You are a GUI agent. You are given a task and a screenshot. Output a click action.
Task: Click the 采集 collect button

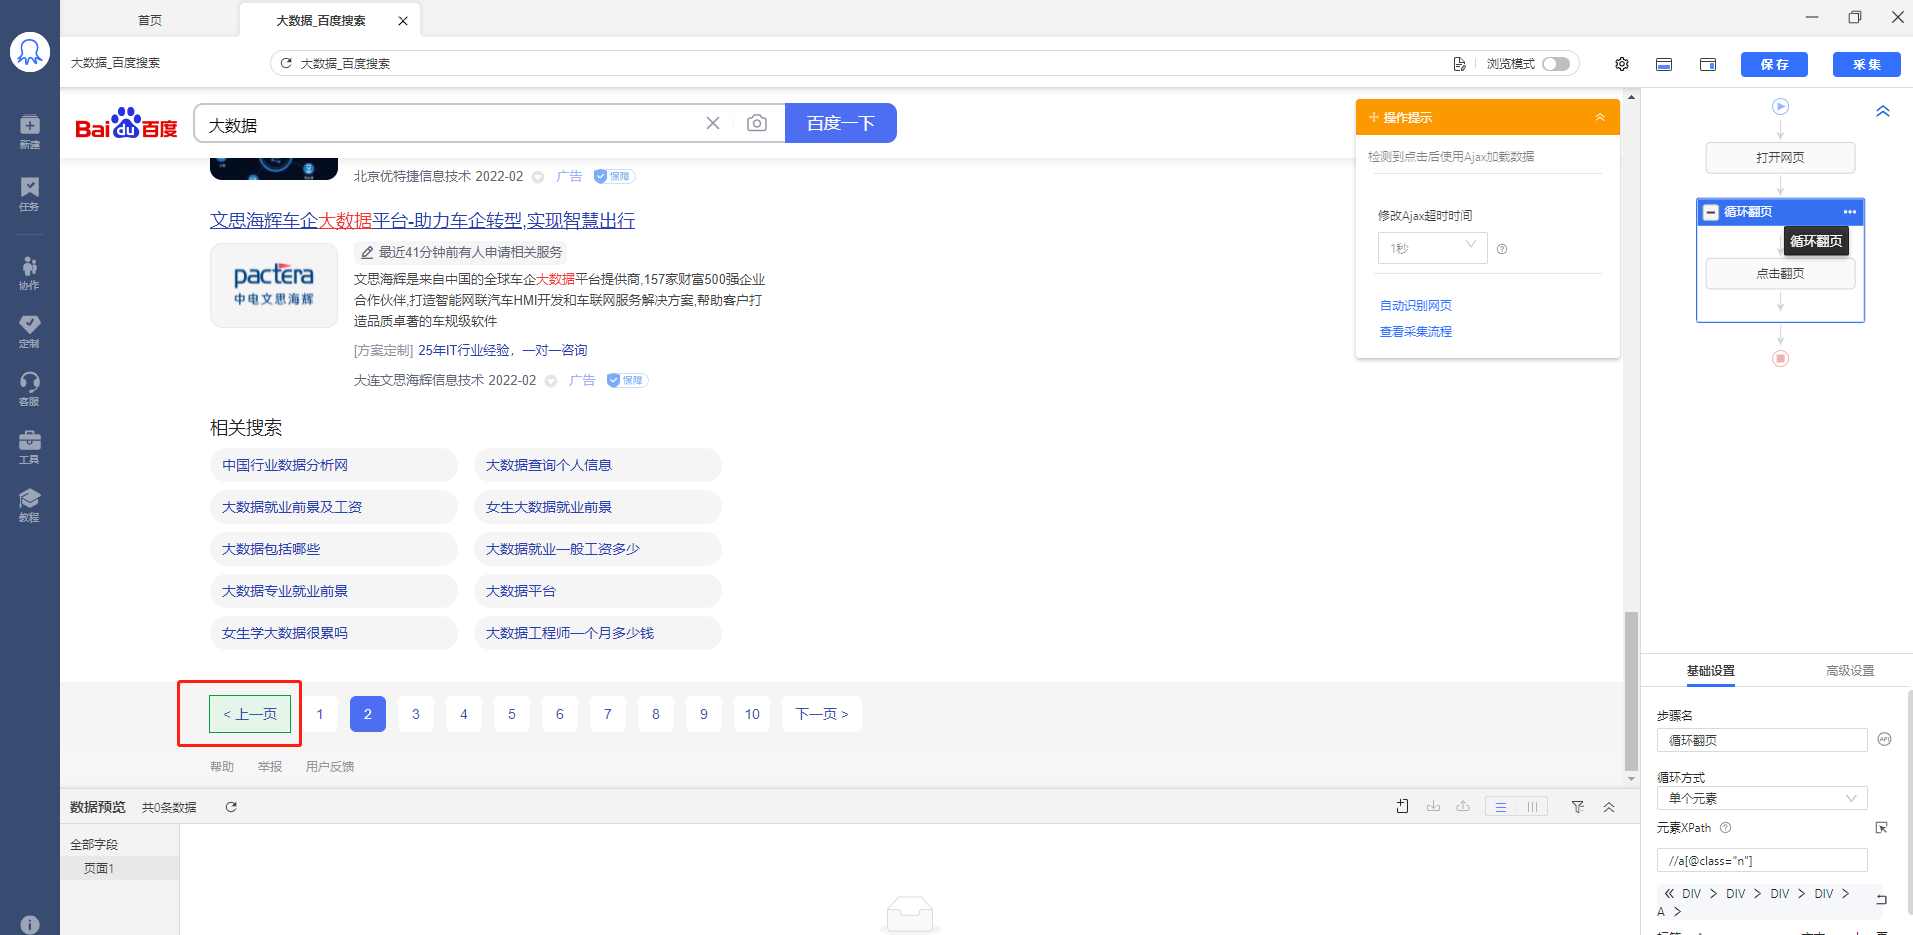1867,64
